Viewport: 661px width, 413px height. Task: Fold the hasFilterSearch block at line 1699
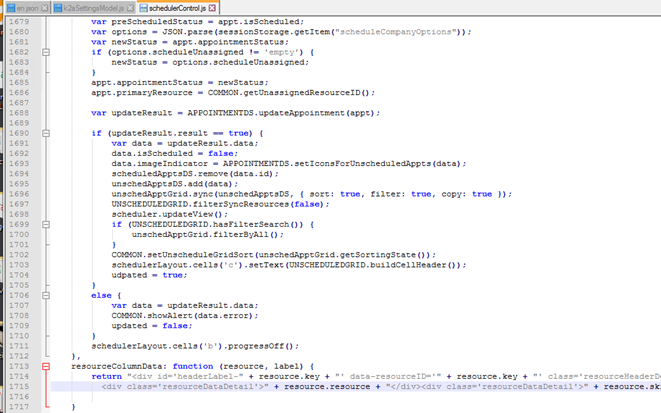coord(47,223)
